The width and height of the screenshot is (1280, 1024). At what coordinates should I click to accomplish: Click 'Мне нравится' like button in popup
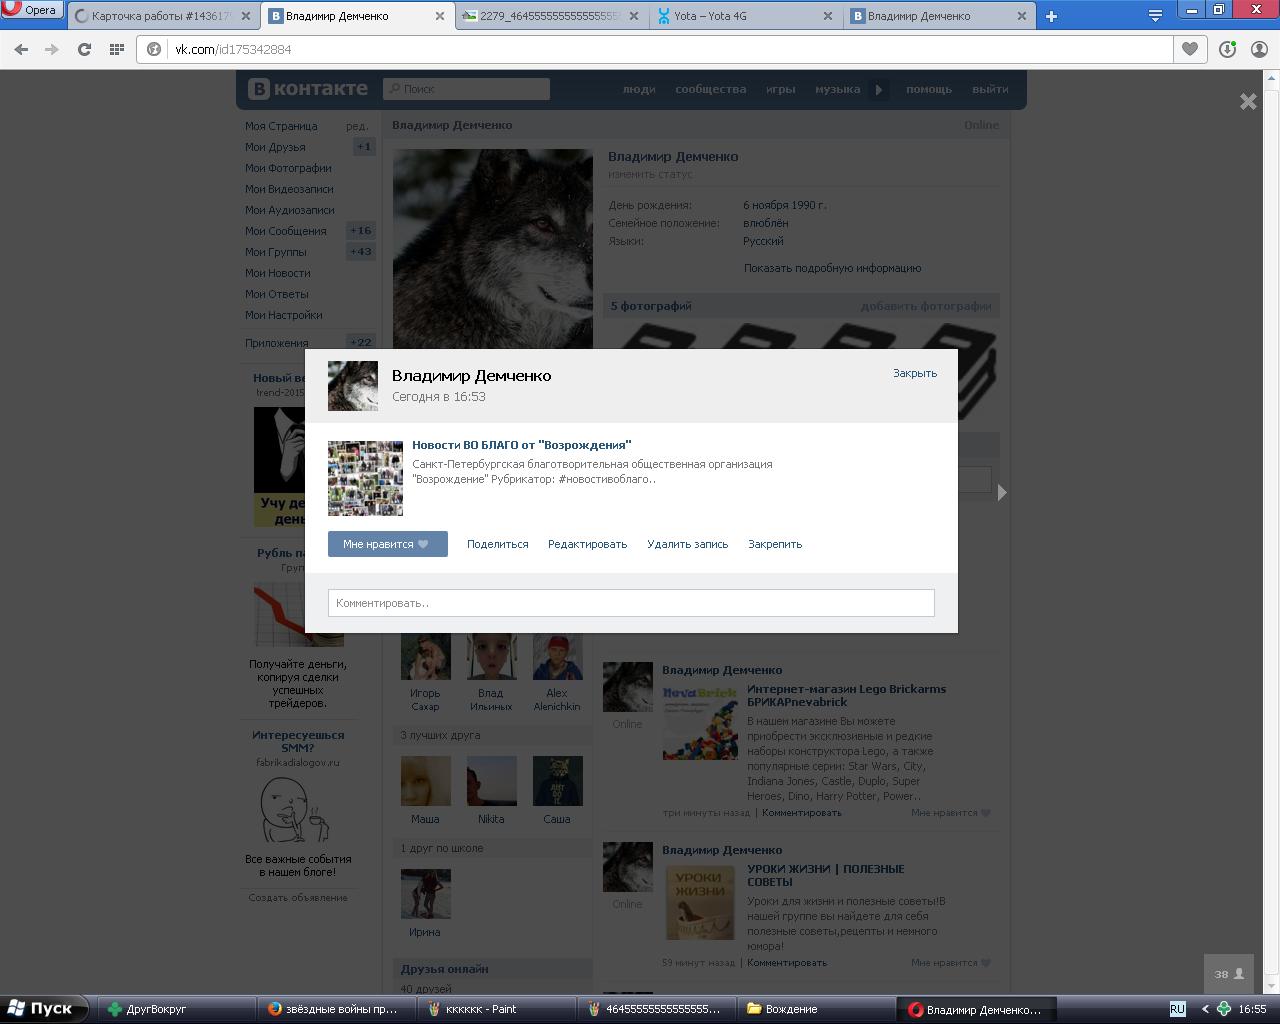(388, 544)
